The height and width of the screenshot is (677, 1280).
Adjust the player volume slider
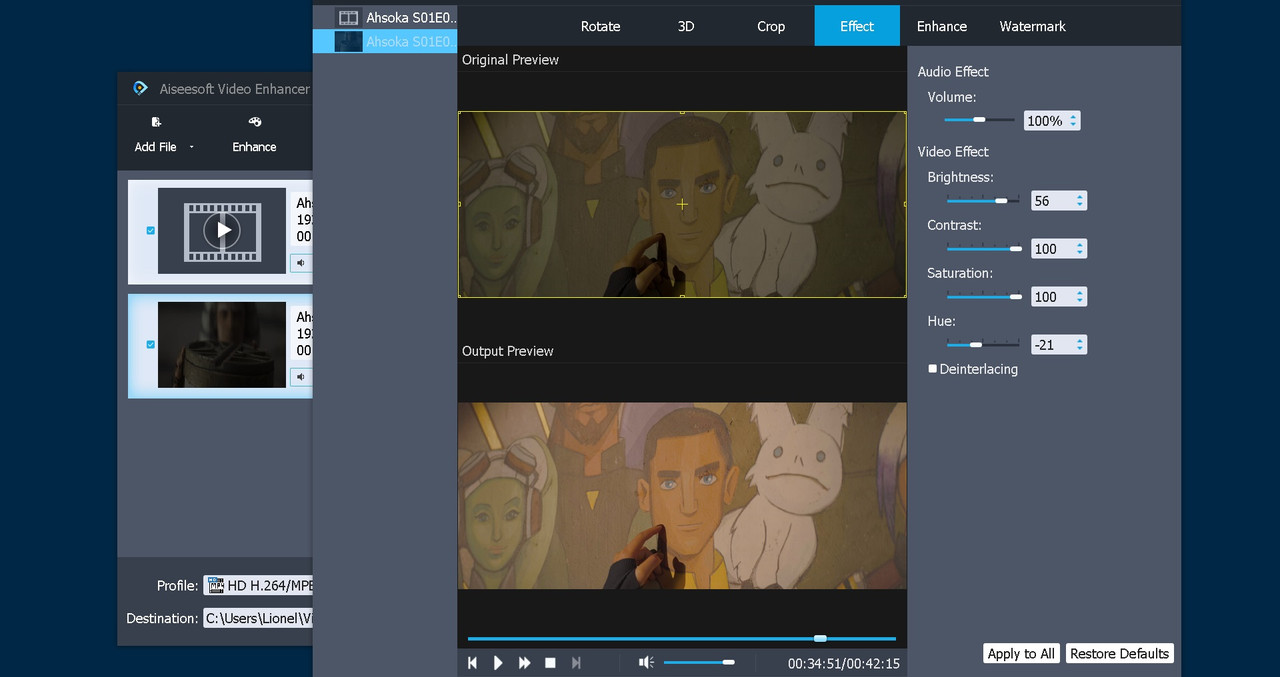tap(699, 662)
